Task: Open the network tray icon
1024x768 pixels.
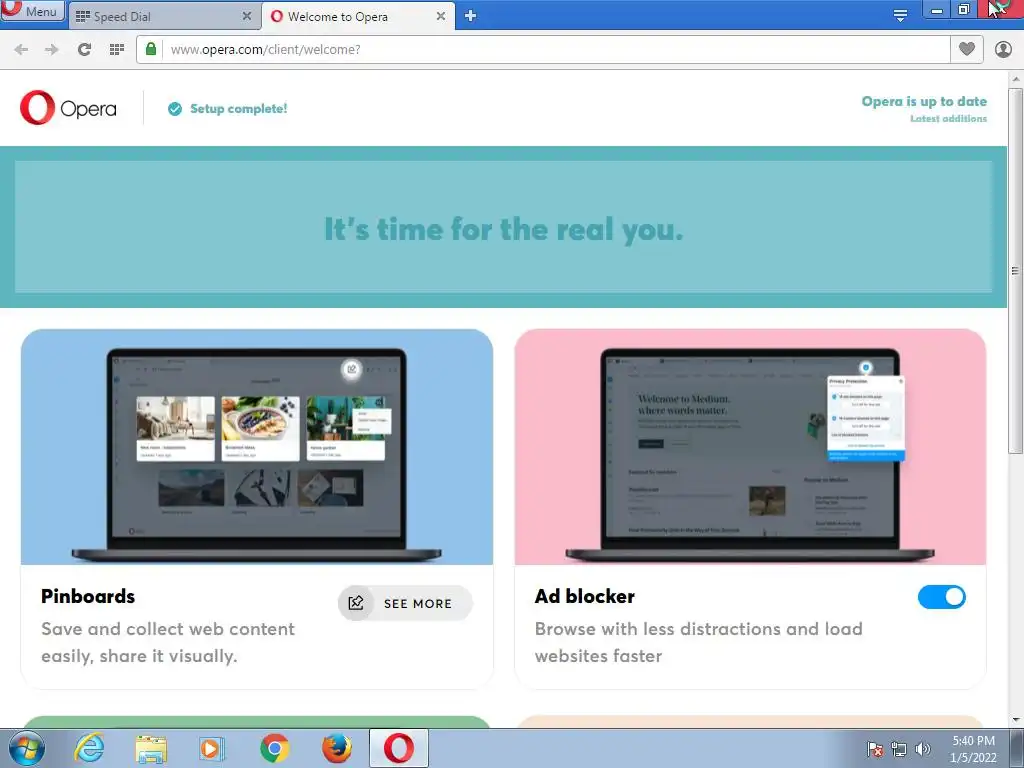Action: point(899,749)
